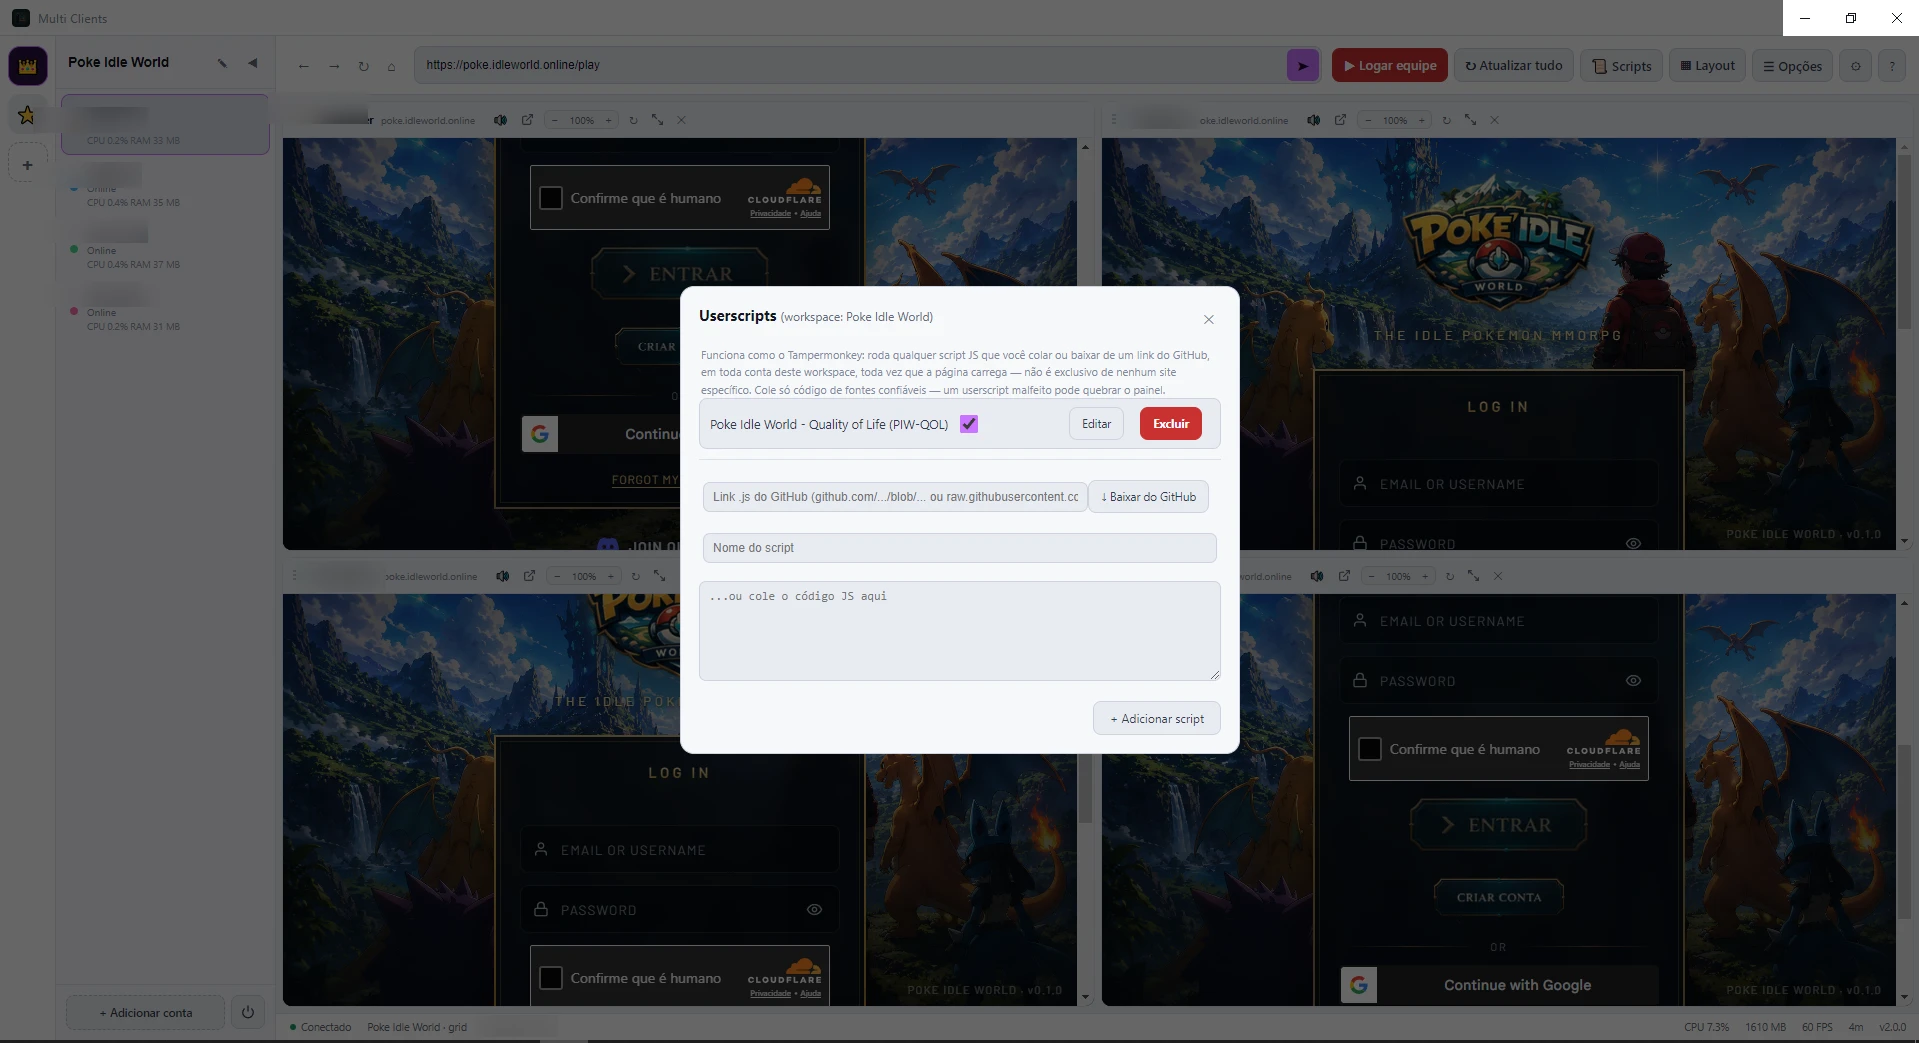Check Confirme que é humano in bottom-right pane
This screenshot has height=1043, width=1919.
pyautogui.click(x=1370, y=749)
